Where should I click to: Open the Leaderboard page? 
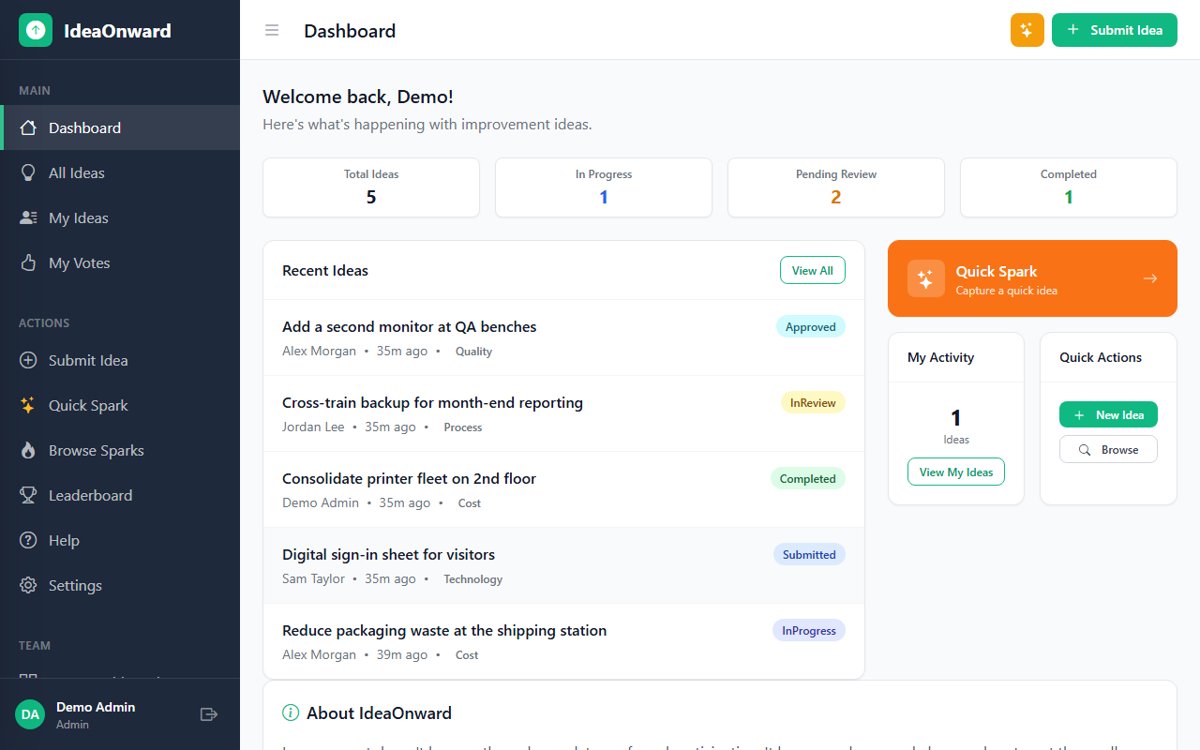[x=120, y=495]
